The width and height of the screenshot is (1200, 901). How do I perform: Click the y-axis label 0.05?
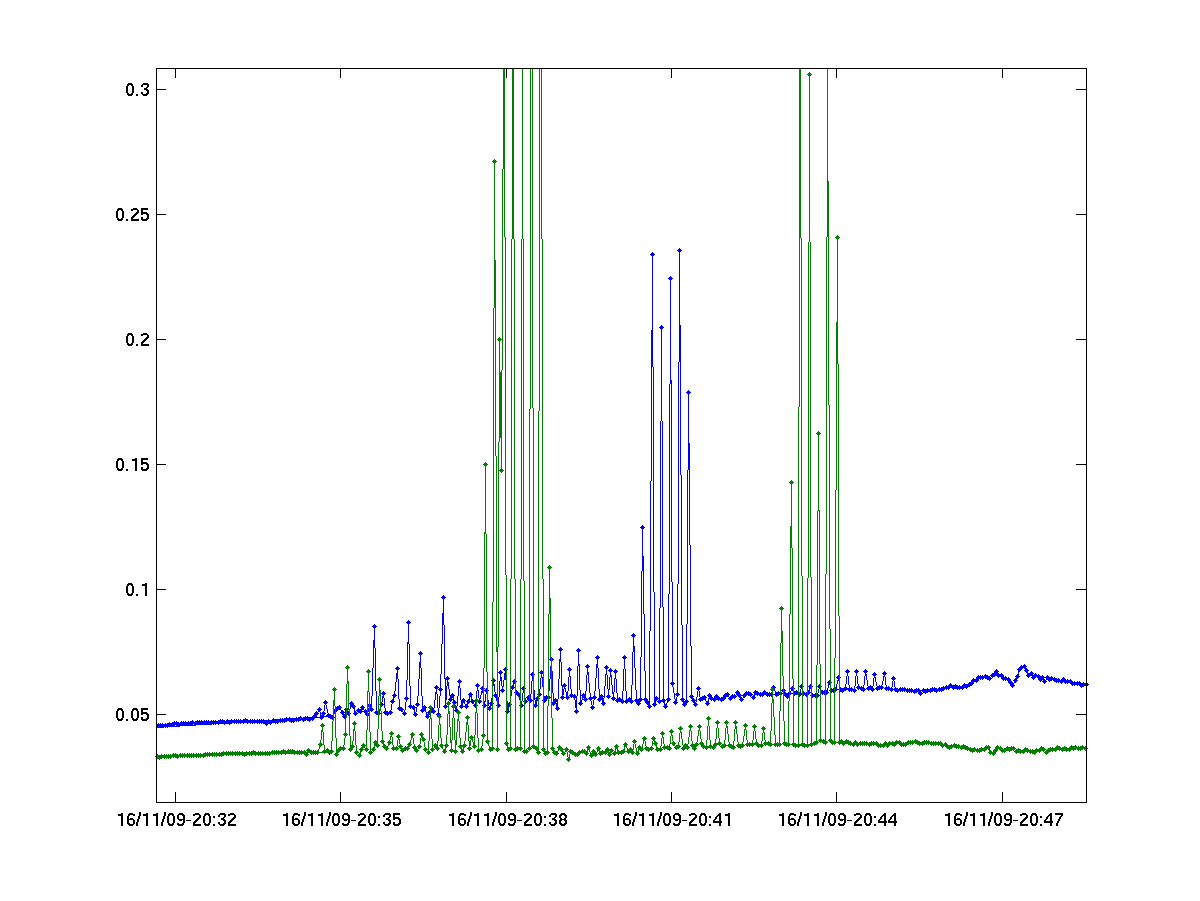tap(131, 715)
